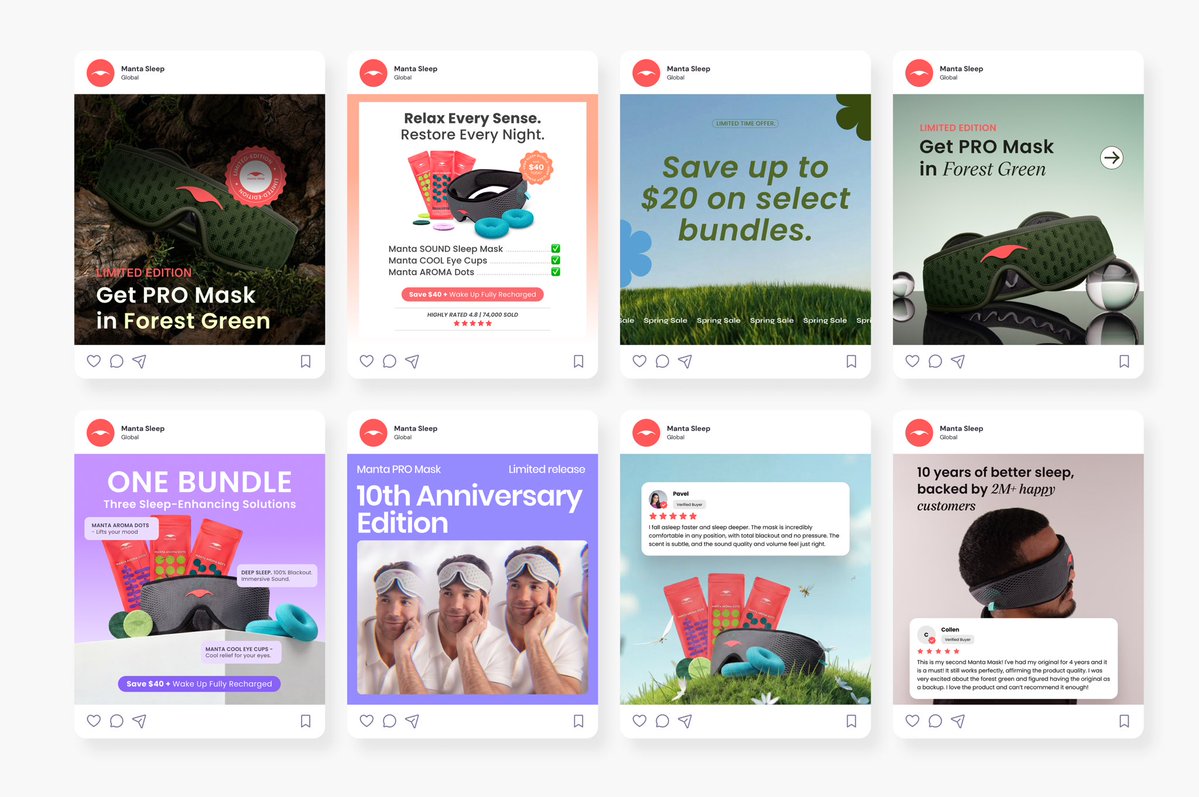Bookmark the '10 years of better sleep' post
The image size is (1199, 797).
1124,721
